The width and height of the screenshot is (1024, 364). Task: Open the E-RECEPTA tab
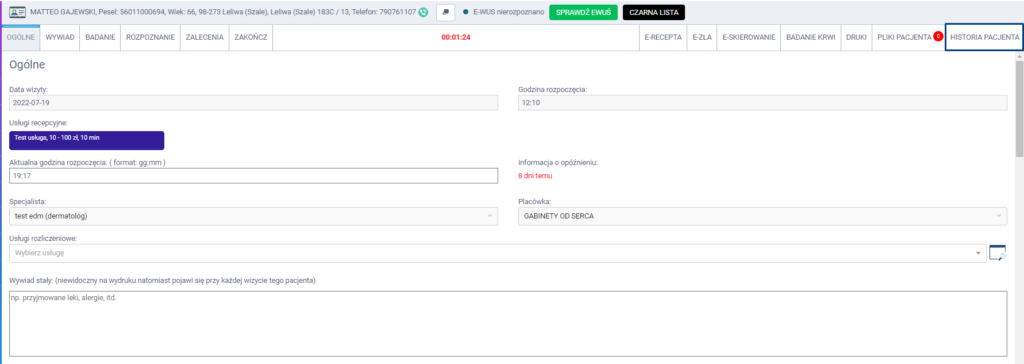(x=663, y=38)
